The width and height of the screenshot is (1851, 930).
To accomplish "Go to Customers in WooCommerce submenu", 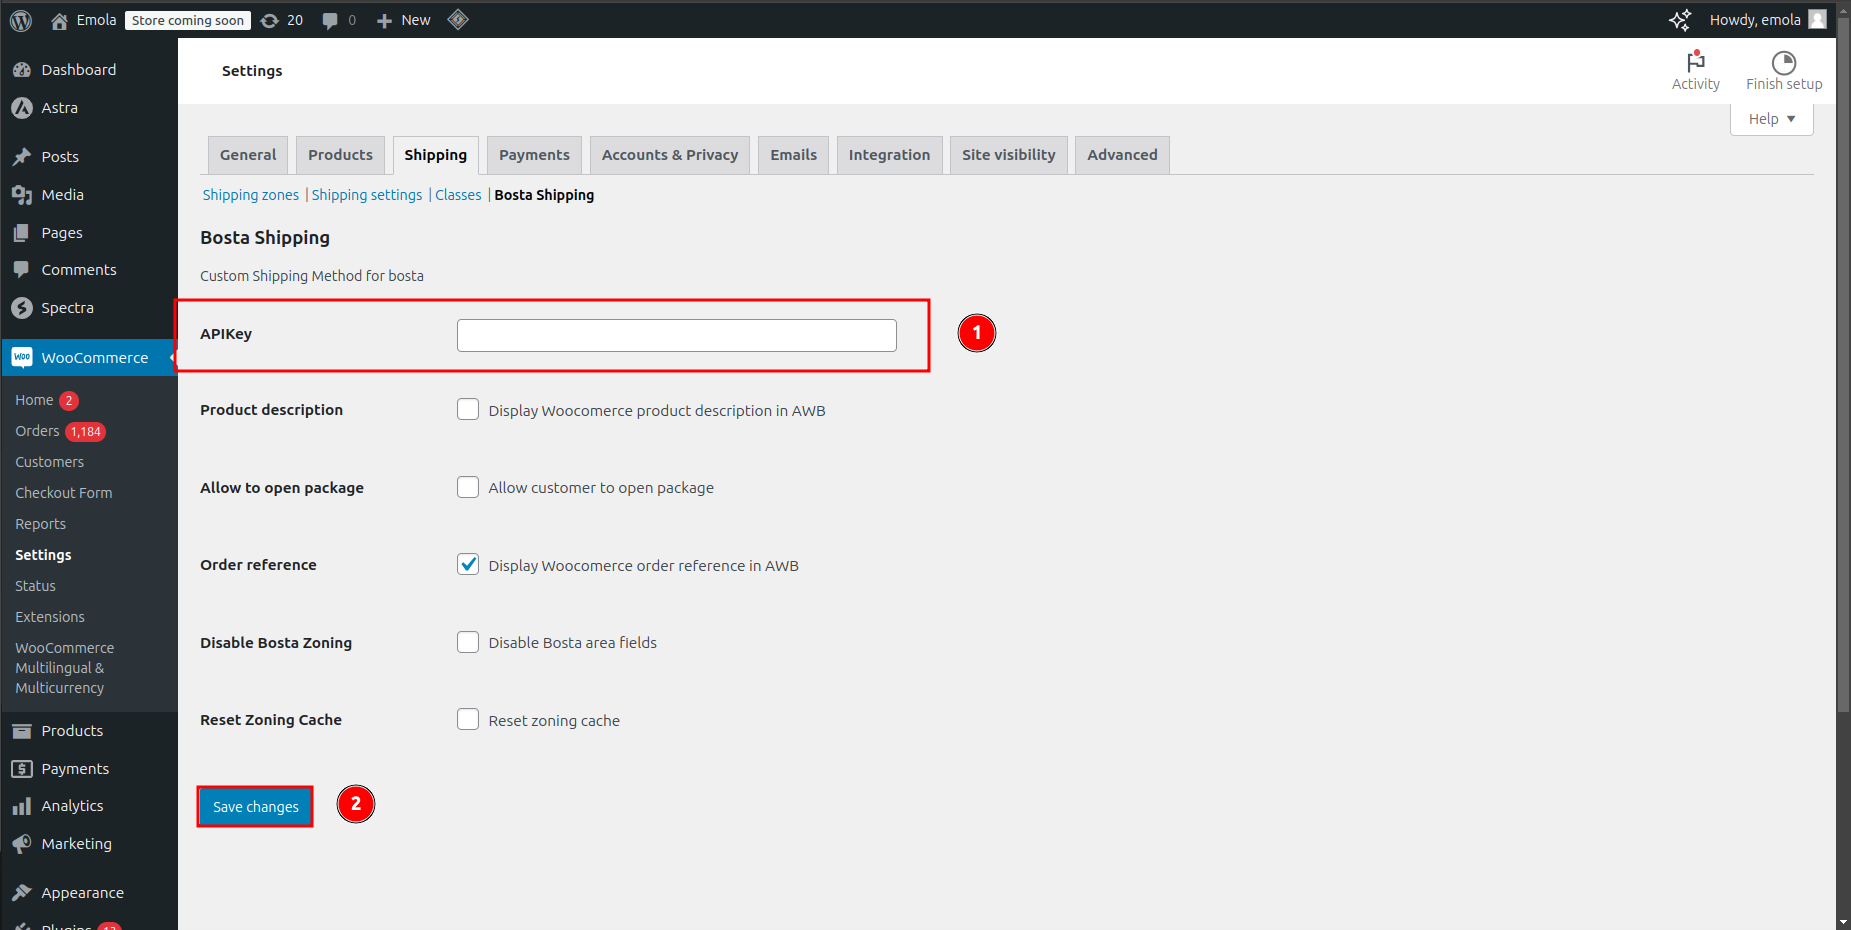I will tap(50, 462).
